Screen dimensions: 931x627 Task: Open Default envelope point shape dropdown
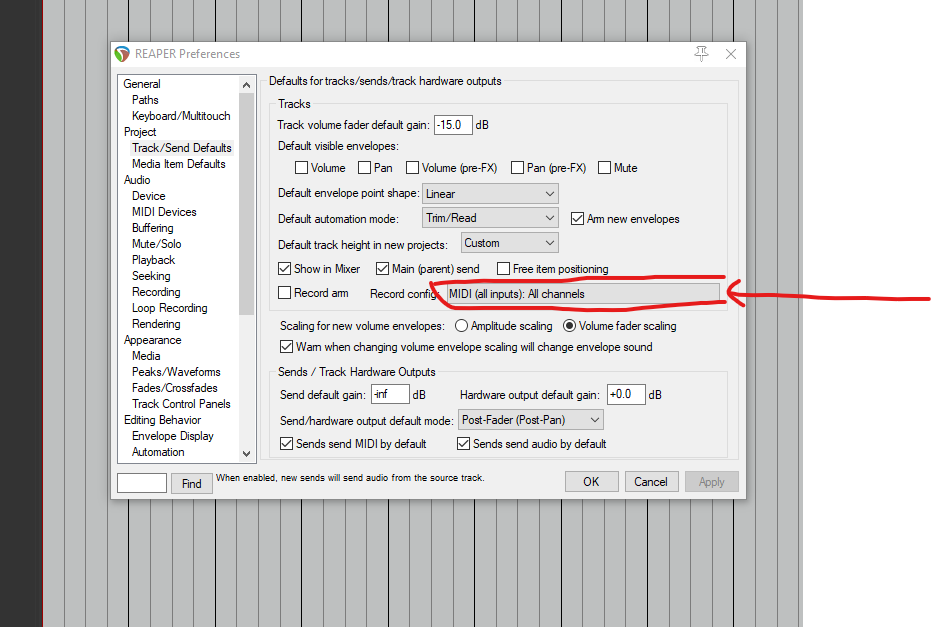(490, 194)
